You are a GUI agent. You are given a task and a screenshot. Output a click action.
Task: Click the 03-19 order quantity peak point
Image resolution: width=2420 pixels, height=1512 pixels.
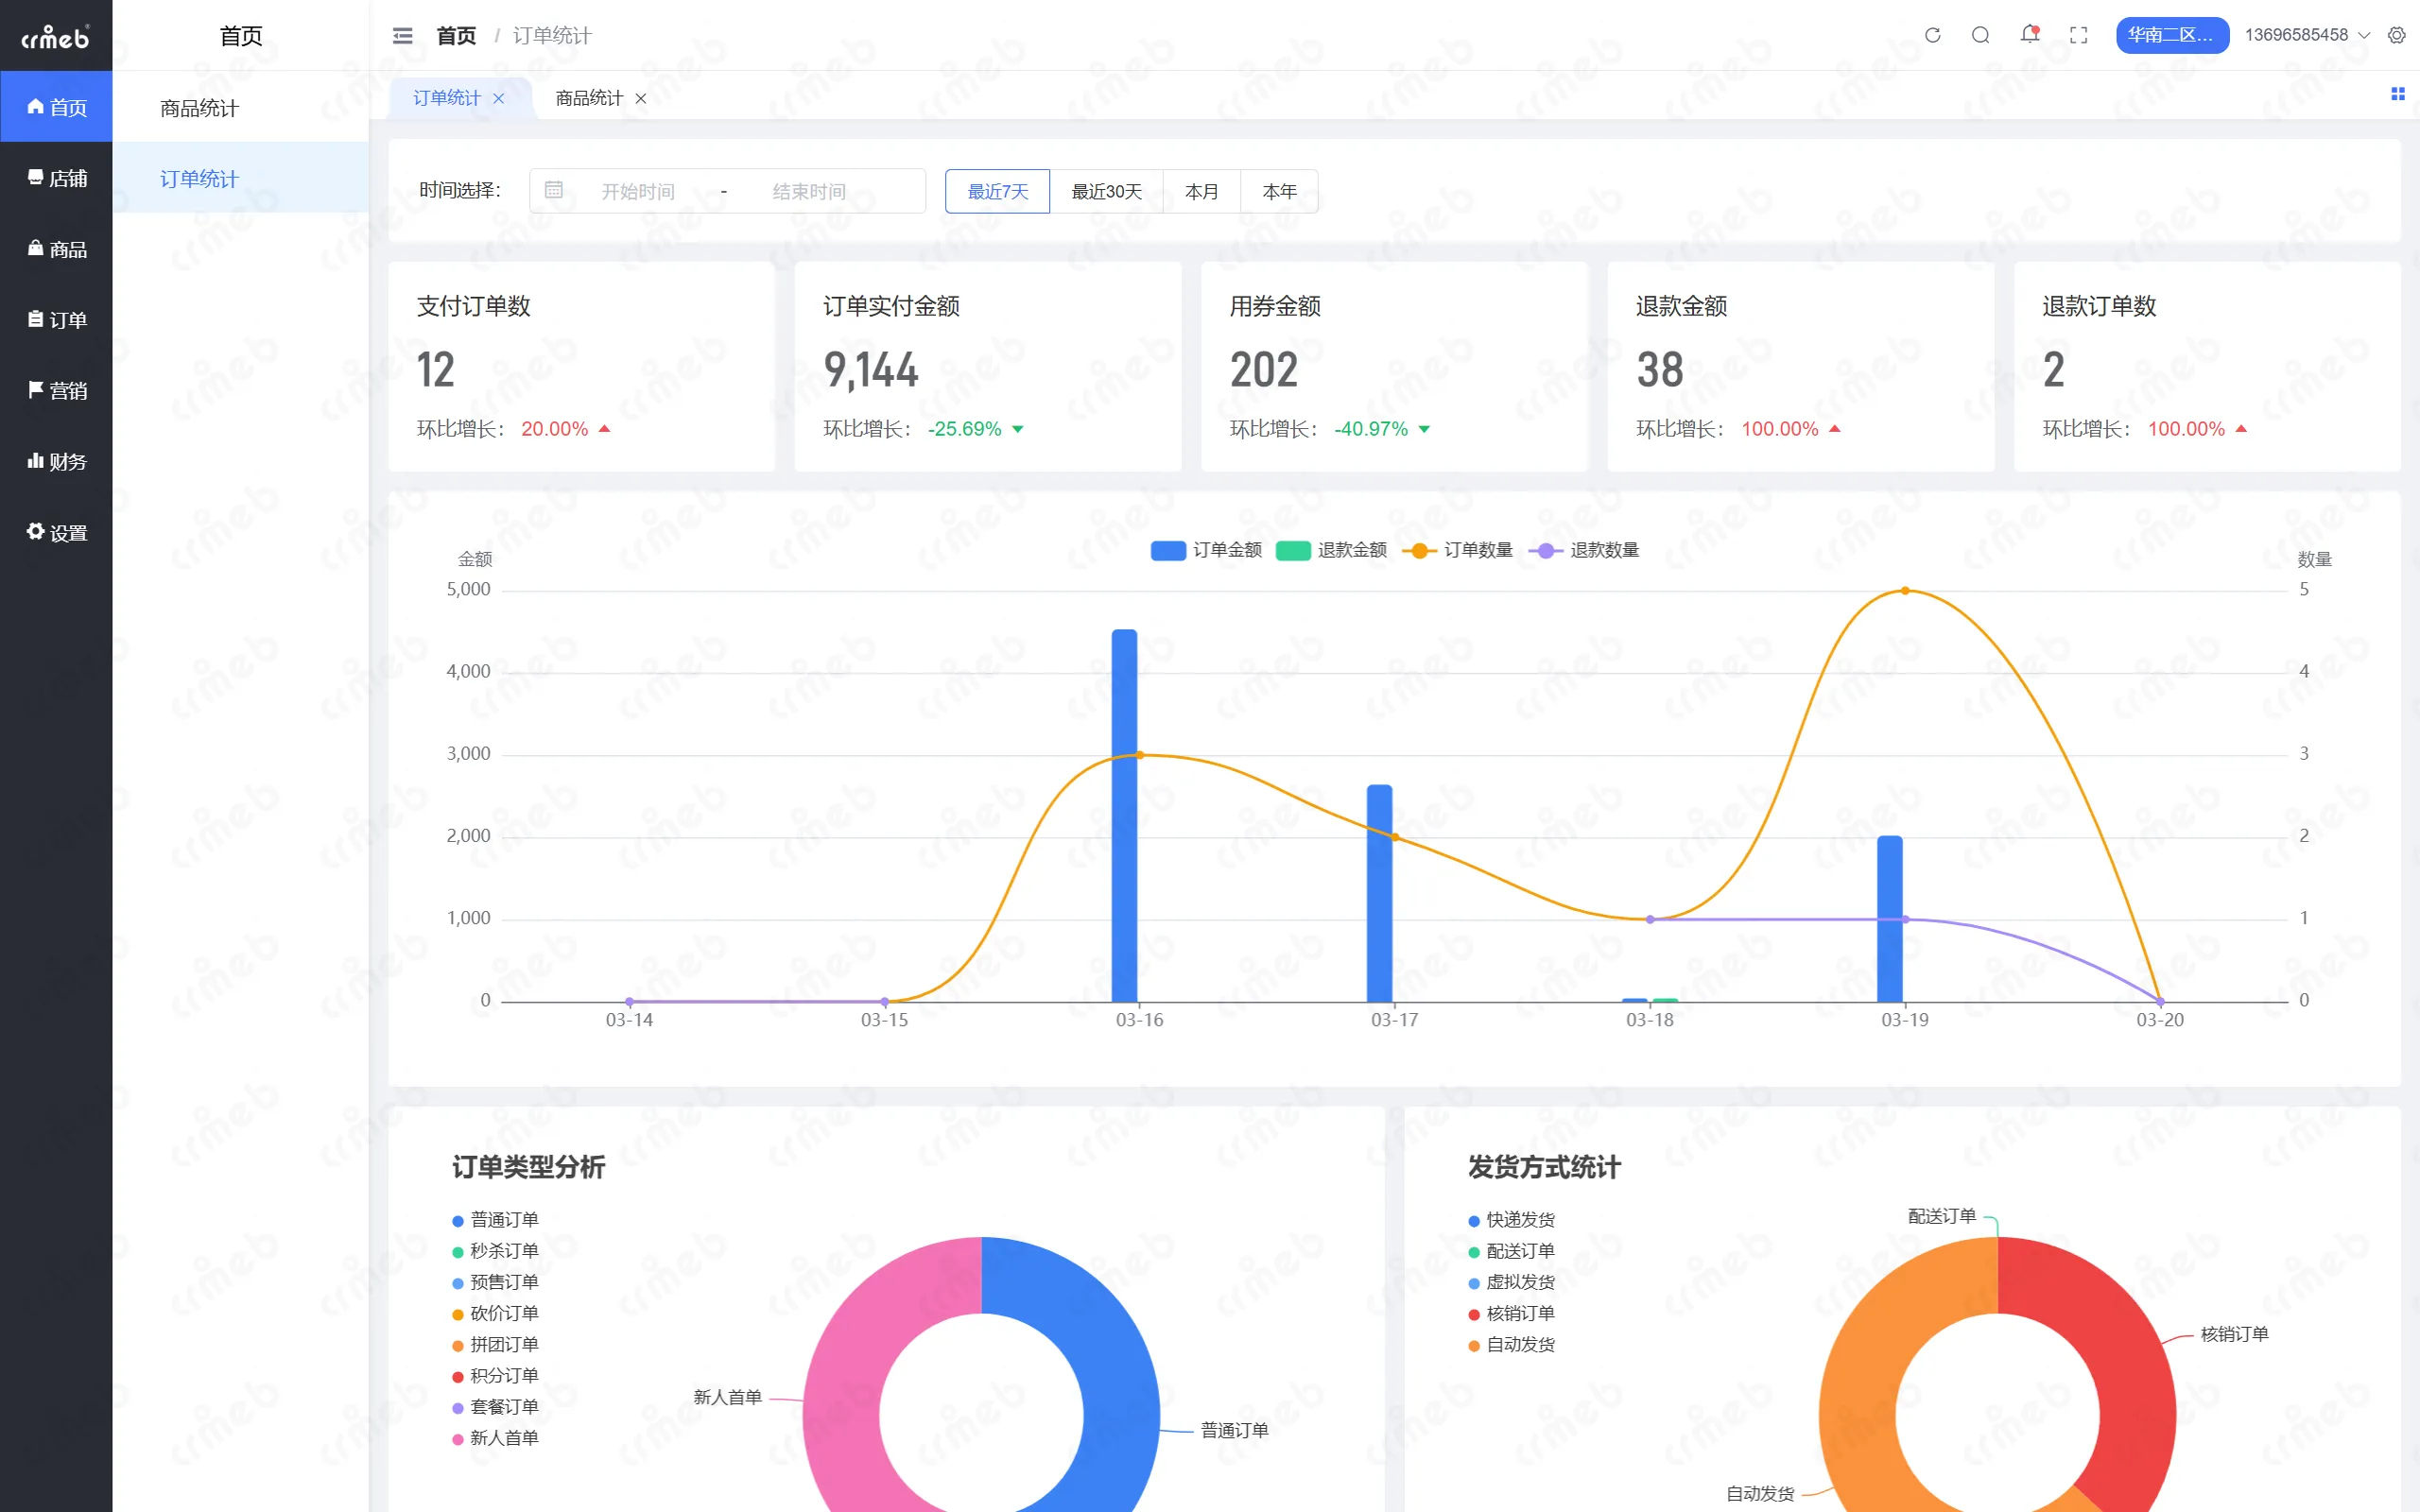pyautogui.click(x=1905, y=591)
